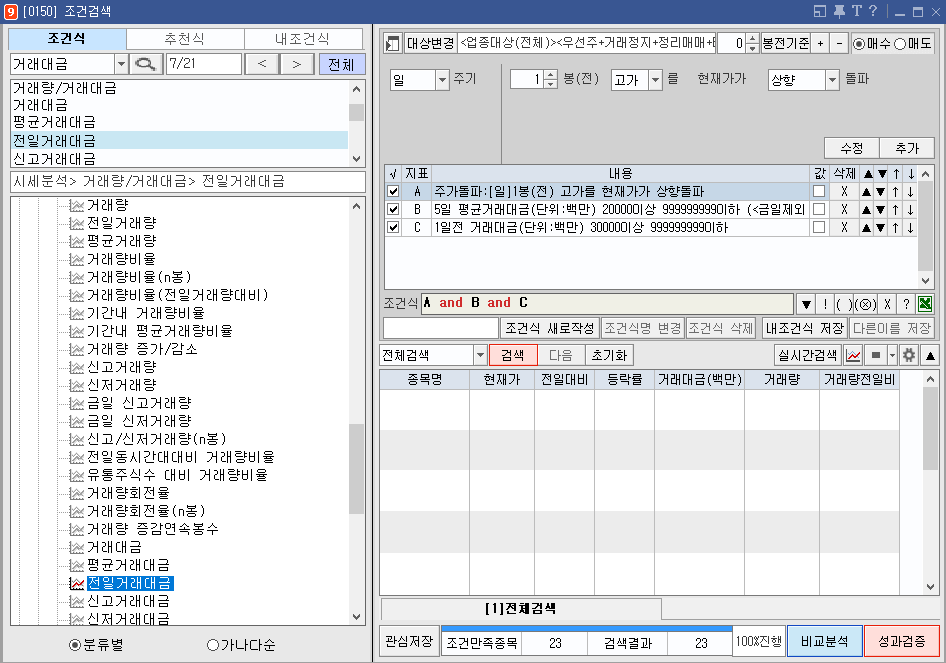Click the pin icon in title bar
The width and height of the screenshot is (946, 663).
click(839, 11)
